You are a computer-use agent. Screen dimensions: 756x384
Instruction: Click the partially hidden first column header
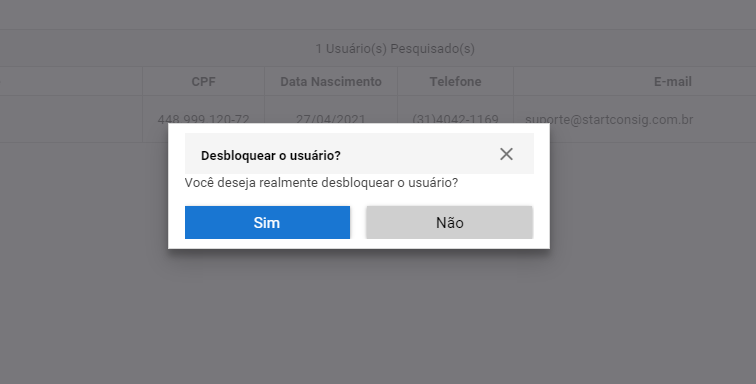click(x=71, y=82)
